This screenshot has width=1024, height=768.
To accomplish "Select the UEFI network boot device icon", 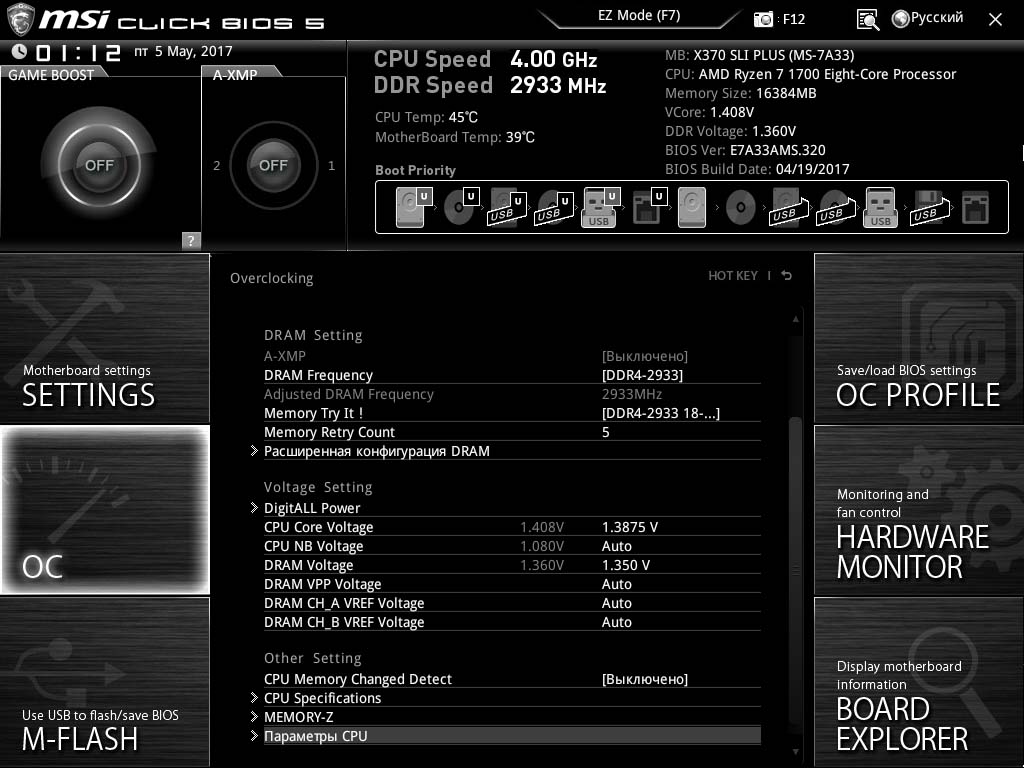I will pos(648,207).
